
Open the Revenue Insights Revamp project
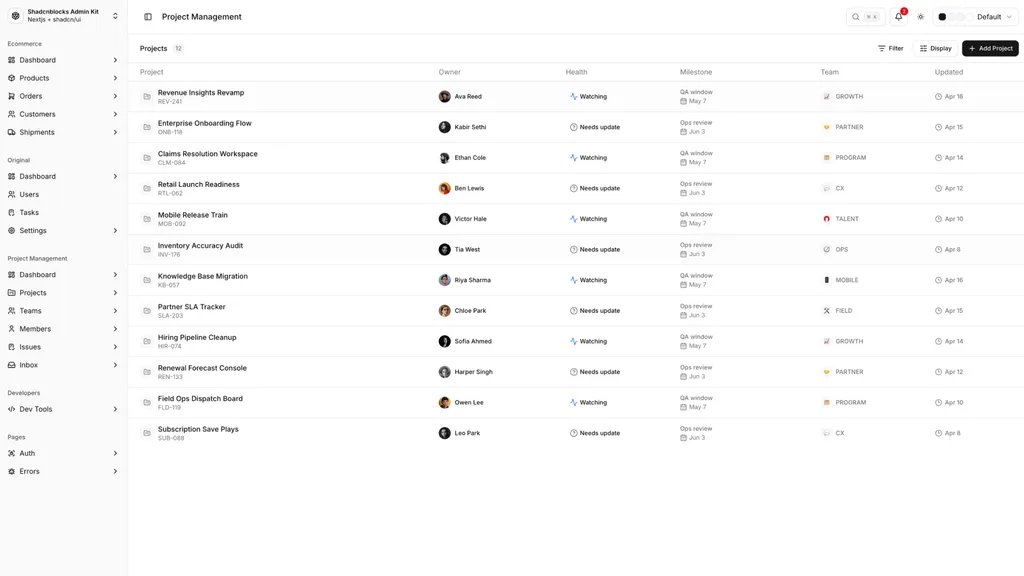[200, 93]
